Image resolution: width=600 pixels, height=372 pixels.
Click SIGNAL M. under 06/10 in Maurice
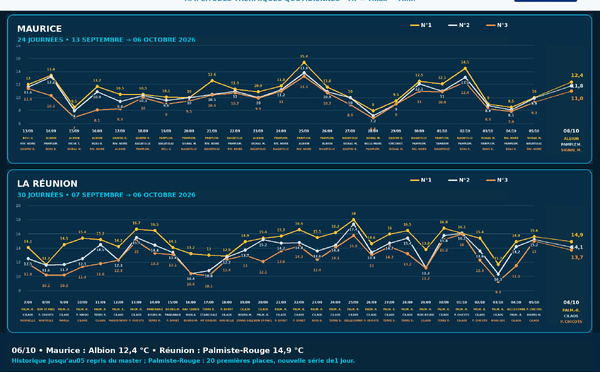[x=571, y=150]
